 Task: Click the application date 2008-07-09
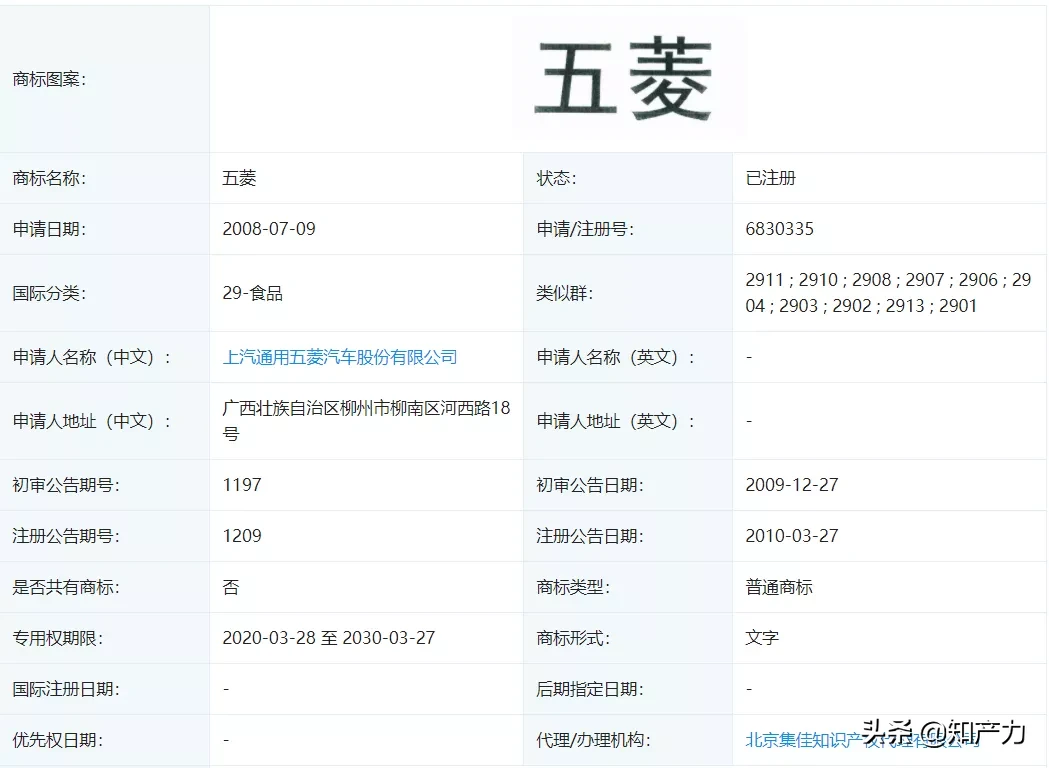click(x=269, y=229)
